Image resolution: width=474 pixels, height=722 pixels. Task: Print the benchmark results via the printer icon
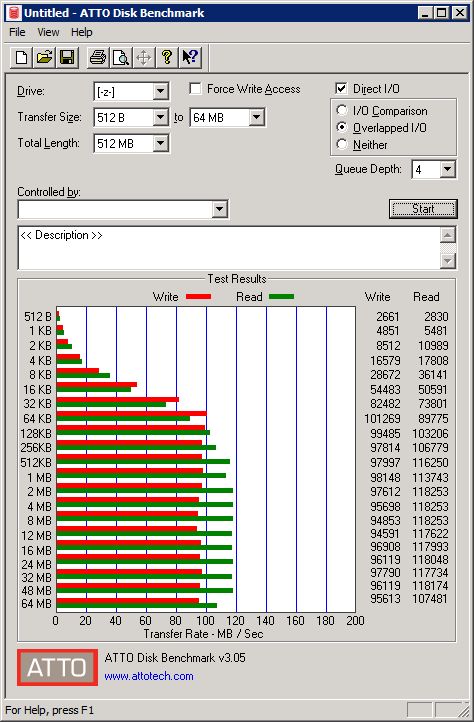98,58
